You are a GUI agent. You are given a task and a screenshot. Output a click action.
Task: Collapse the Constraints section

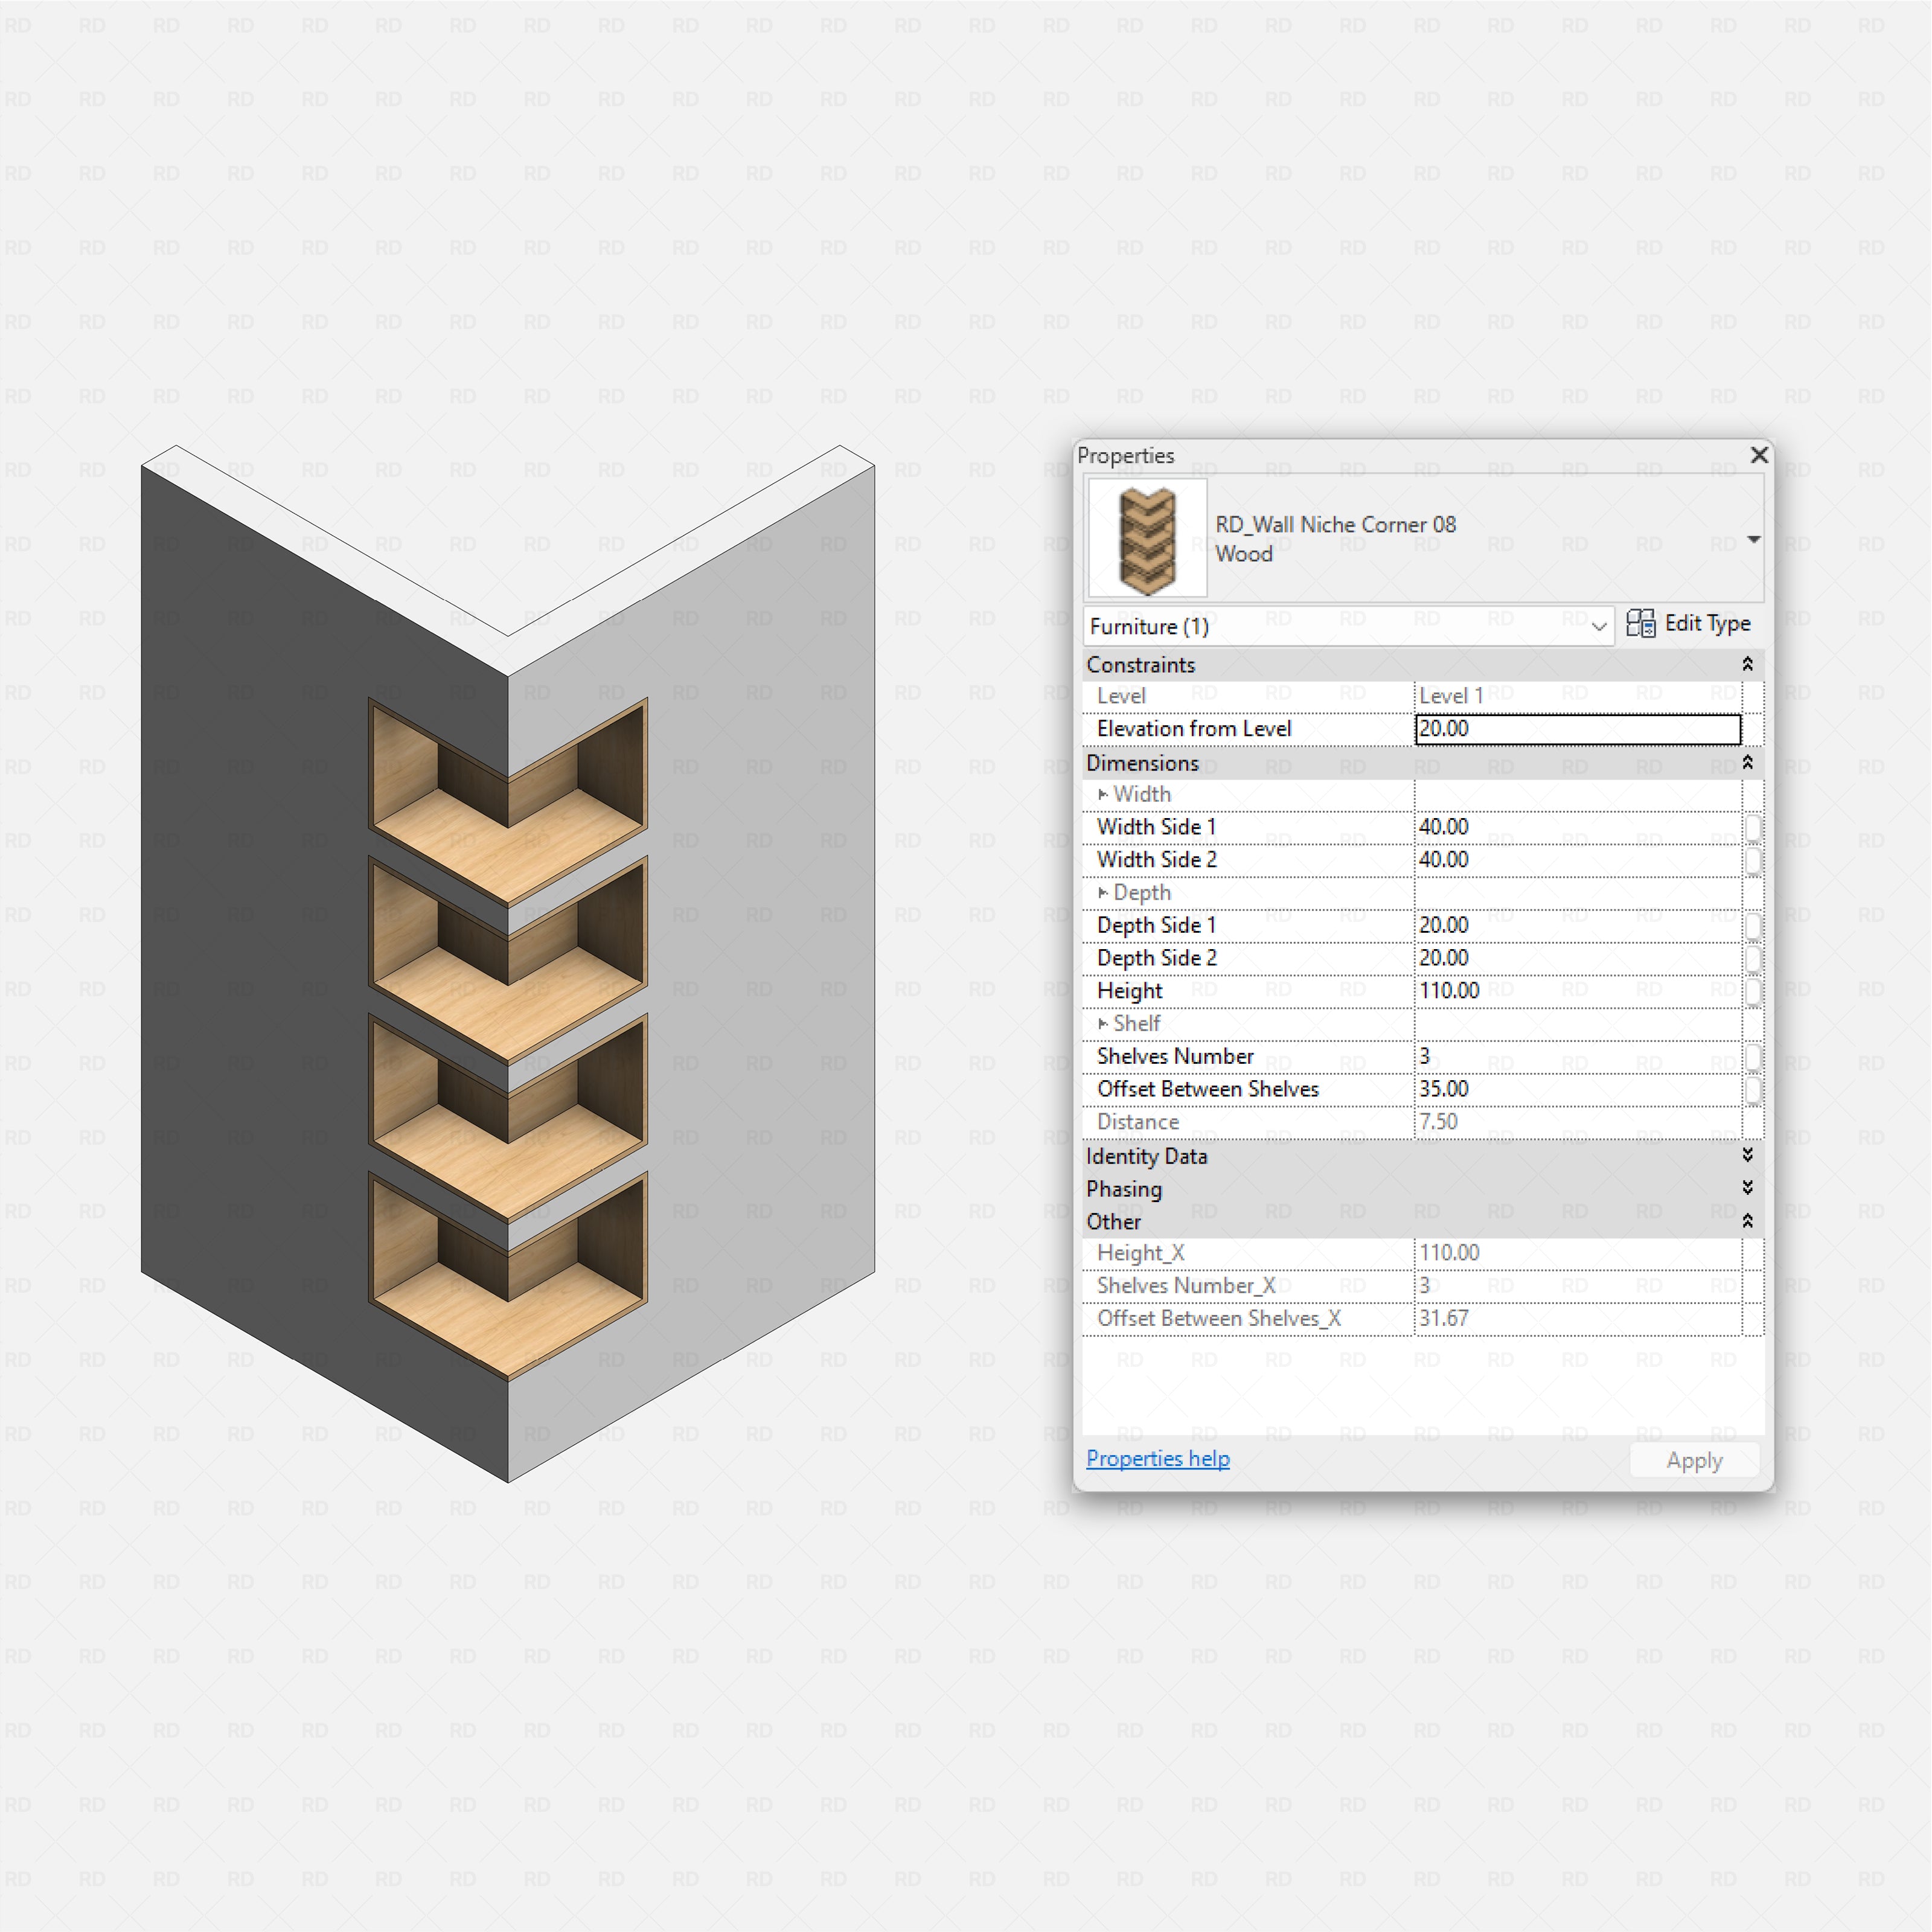coord(1747,664)
